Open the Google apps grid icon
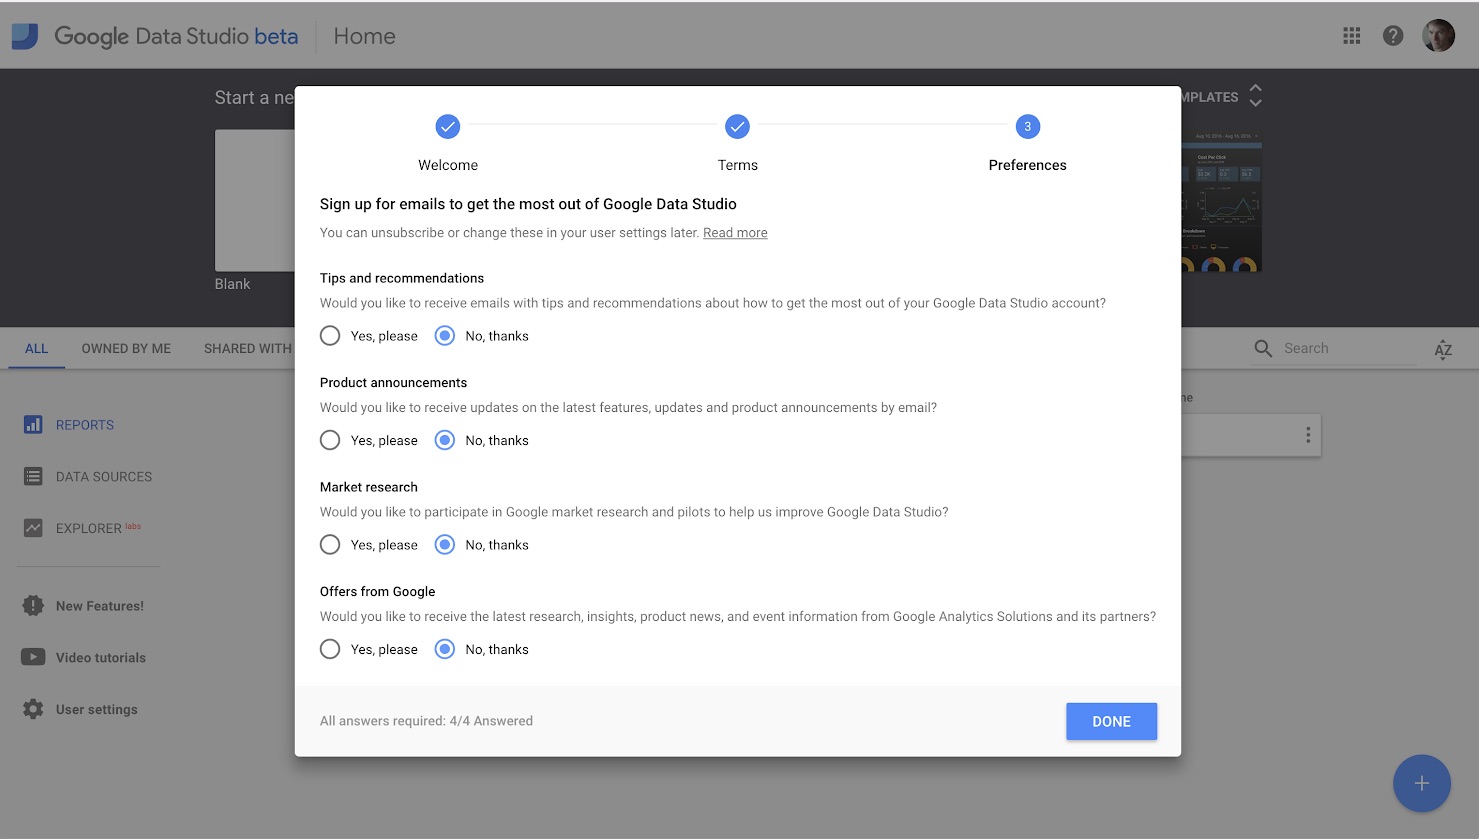1479x839 pixels. [1351, 36]
